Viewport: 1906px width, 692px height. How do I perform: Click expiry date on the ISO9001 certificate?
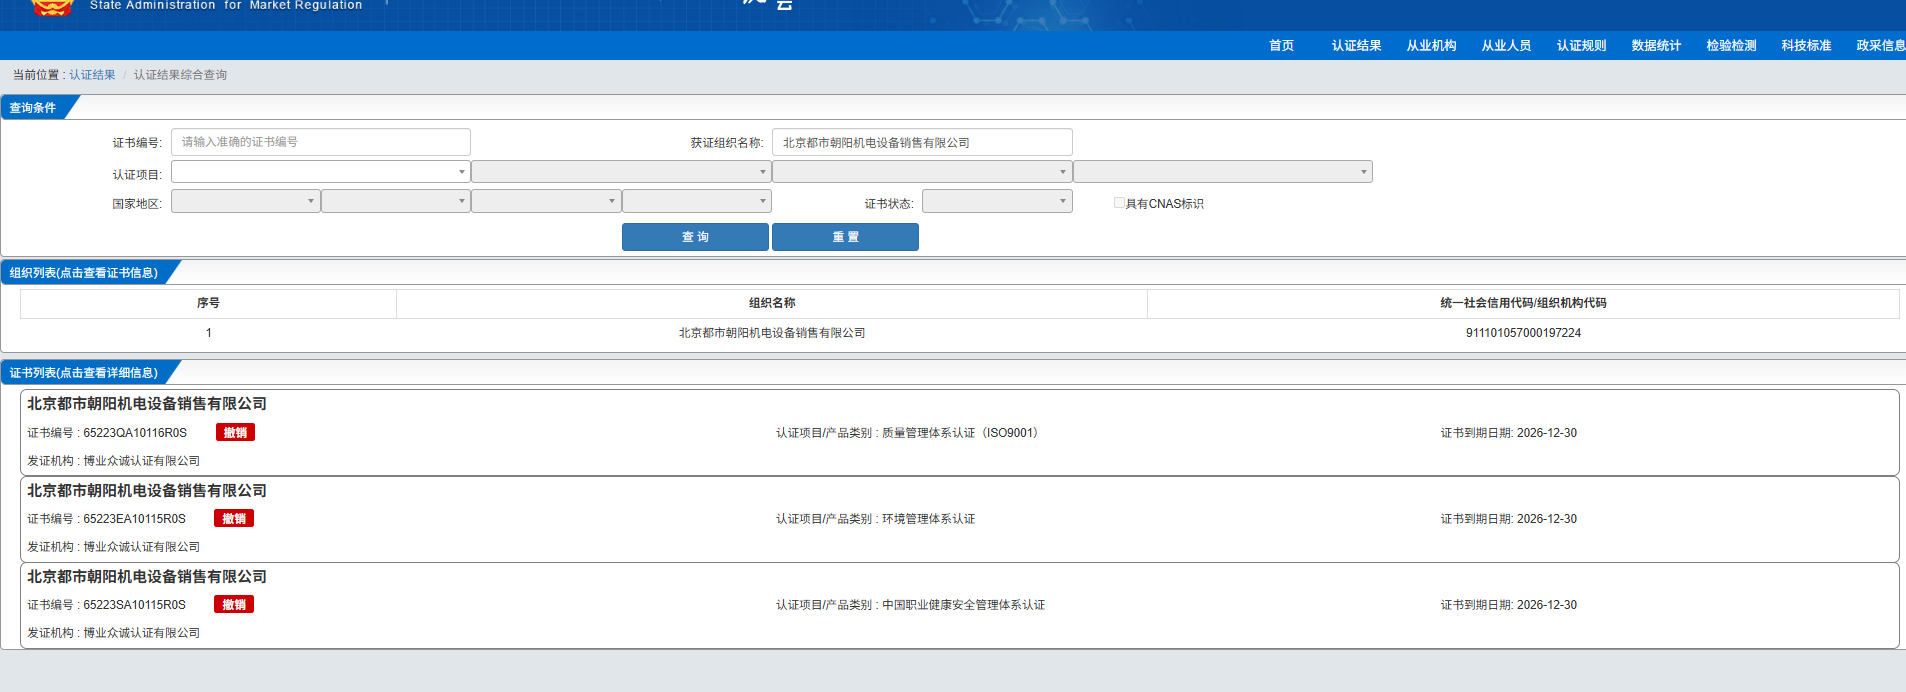[x=1546, y=433]
